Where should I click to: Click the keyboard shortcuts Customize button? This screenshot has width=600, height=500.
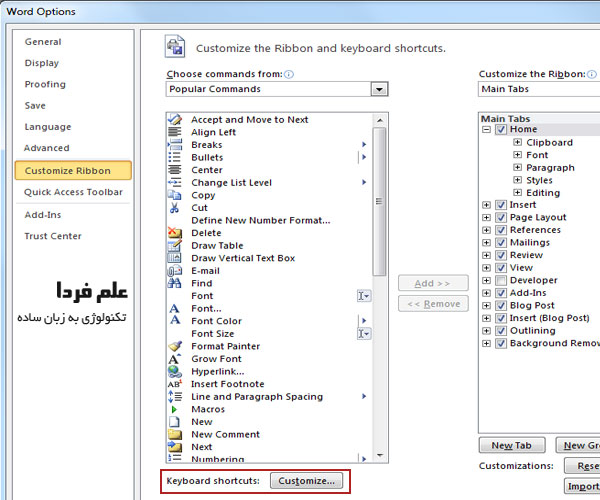pos(307,481)
